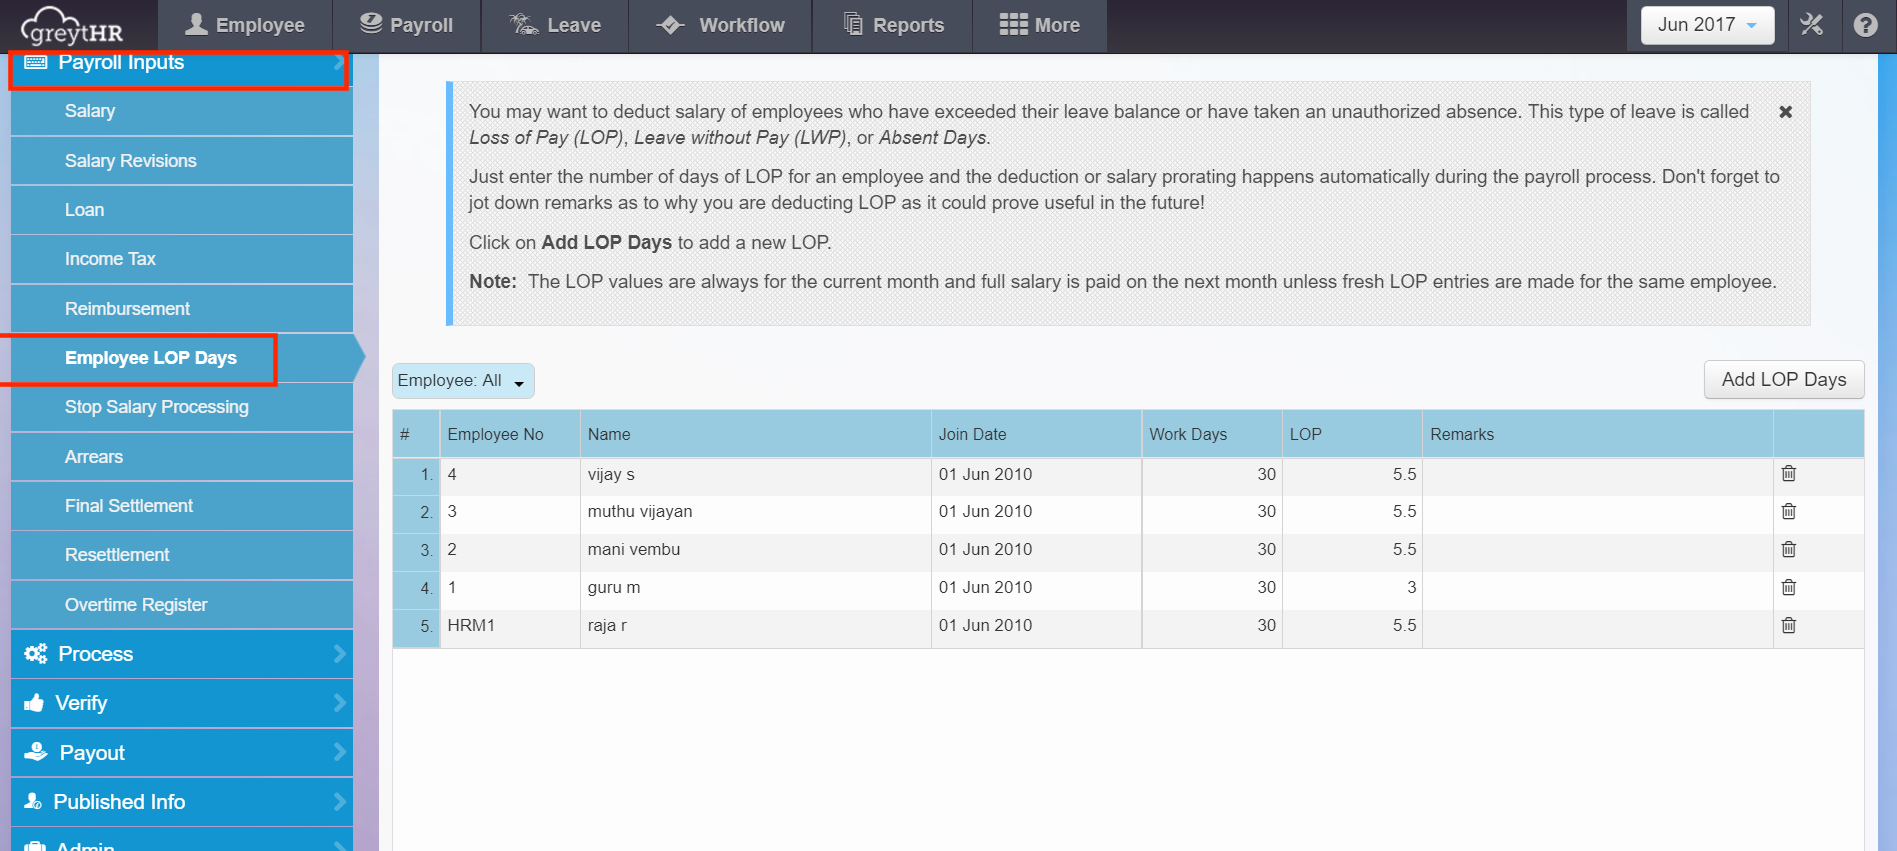Open the More top menu
Viewport: 1897px width, 851px height.
point(1040,26)
